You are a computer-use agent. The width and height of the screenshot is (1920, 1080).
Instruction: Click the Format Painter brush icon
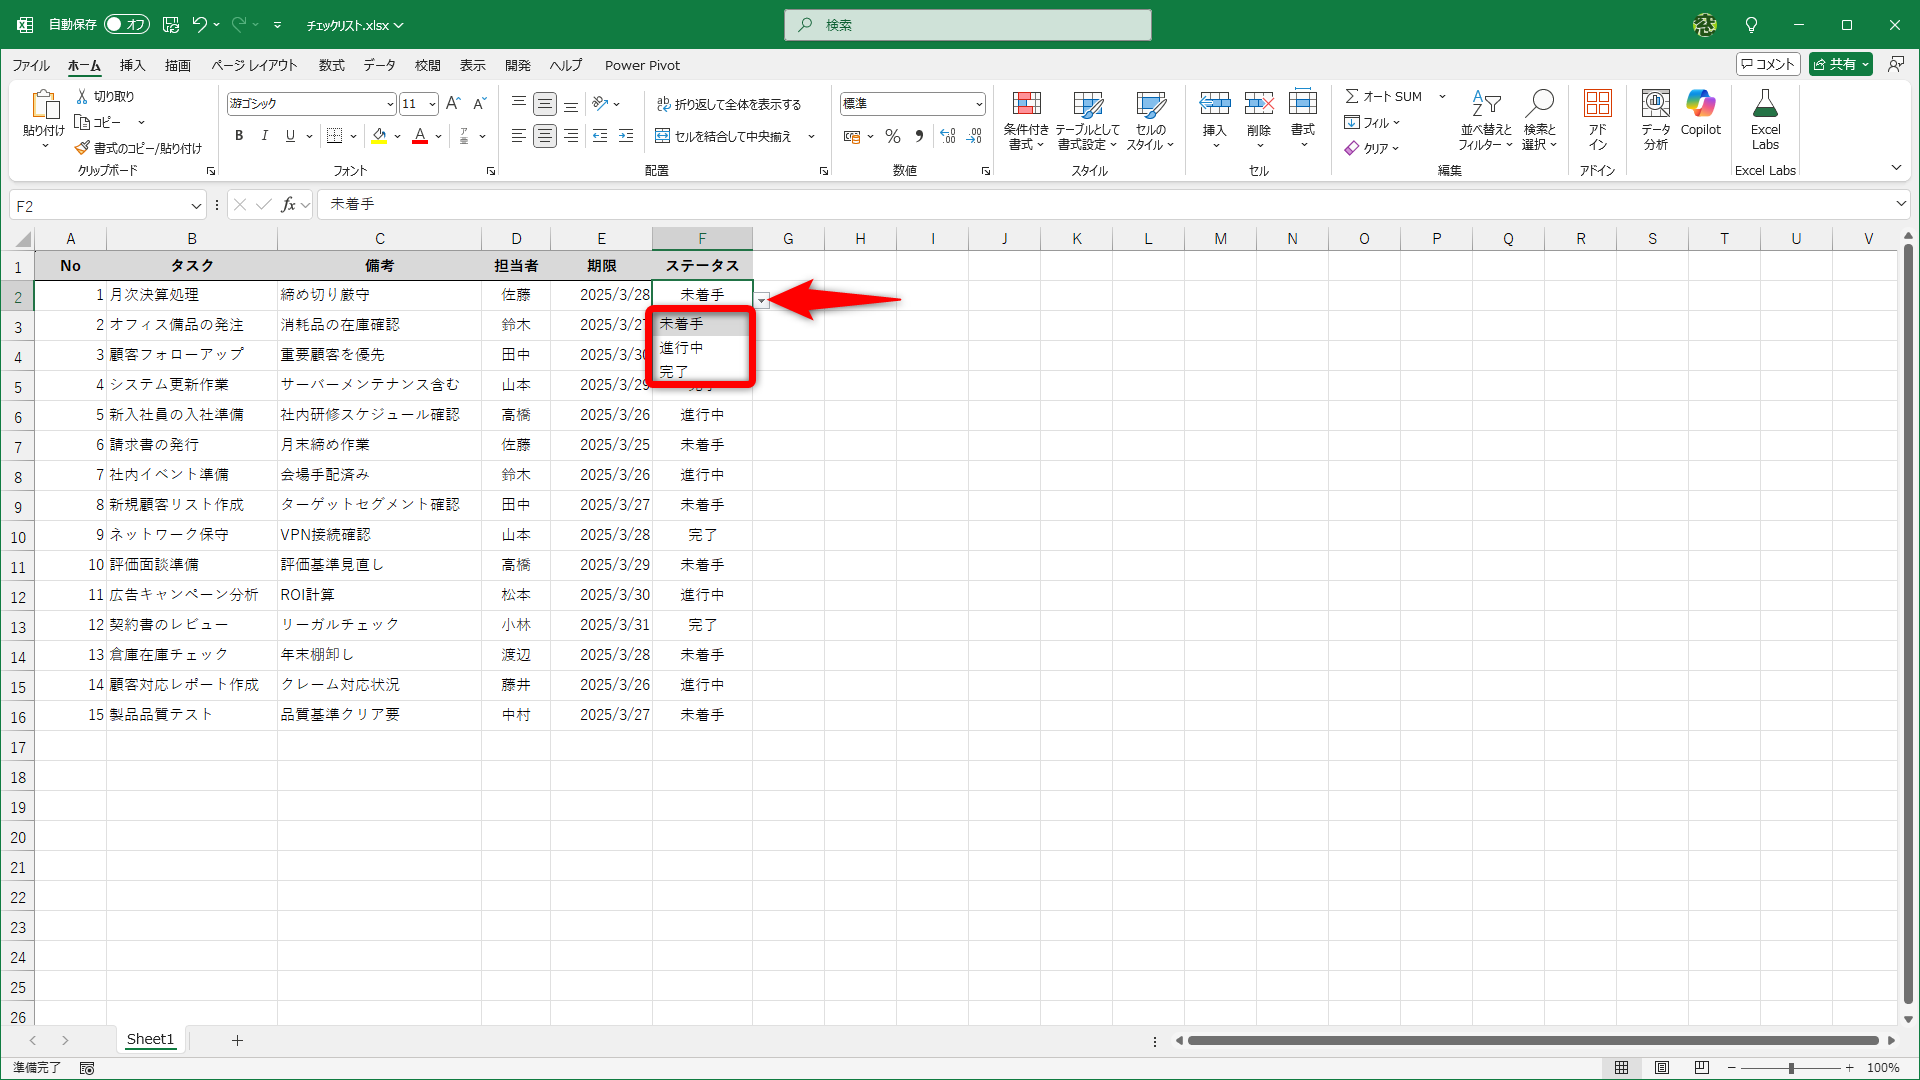pos(82,148)
